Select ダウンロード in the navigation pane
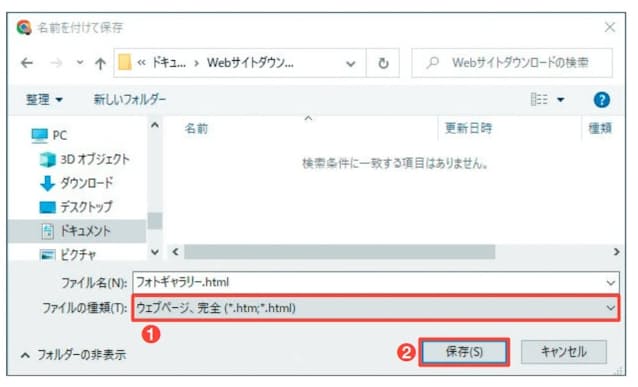Viewport: 638px width, 387px height. (86, 183)
